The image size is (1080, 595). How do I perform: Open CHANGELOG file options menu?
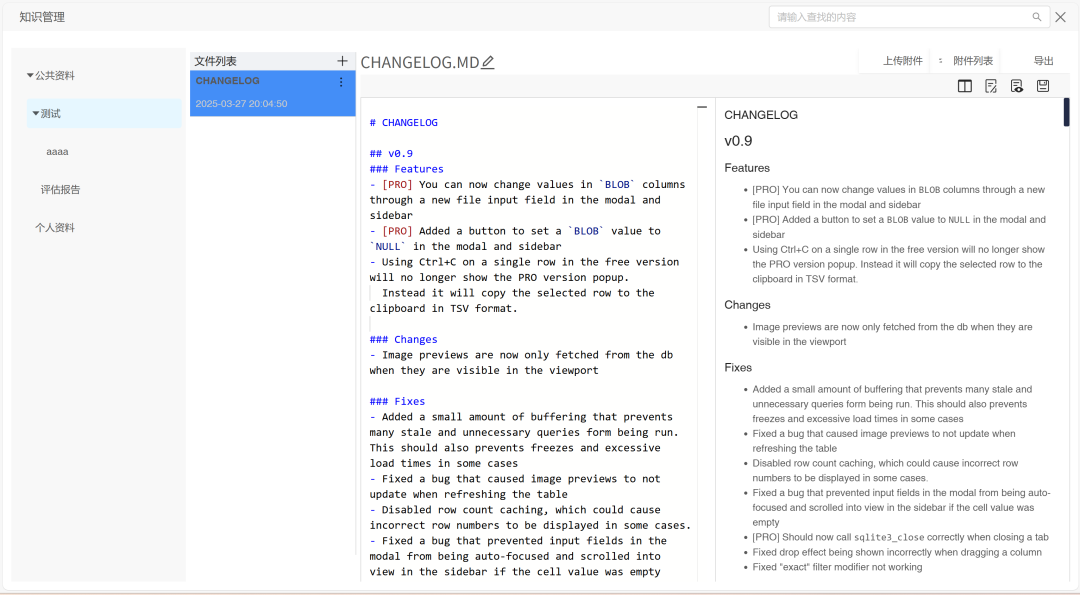341,82
